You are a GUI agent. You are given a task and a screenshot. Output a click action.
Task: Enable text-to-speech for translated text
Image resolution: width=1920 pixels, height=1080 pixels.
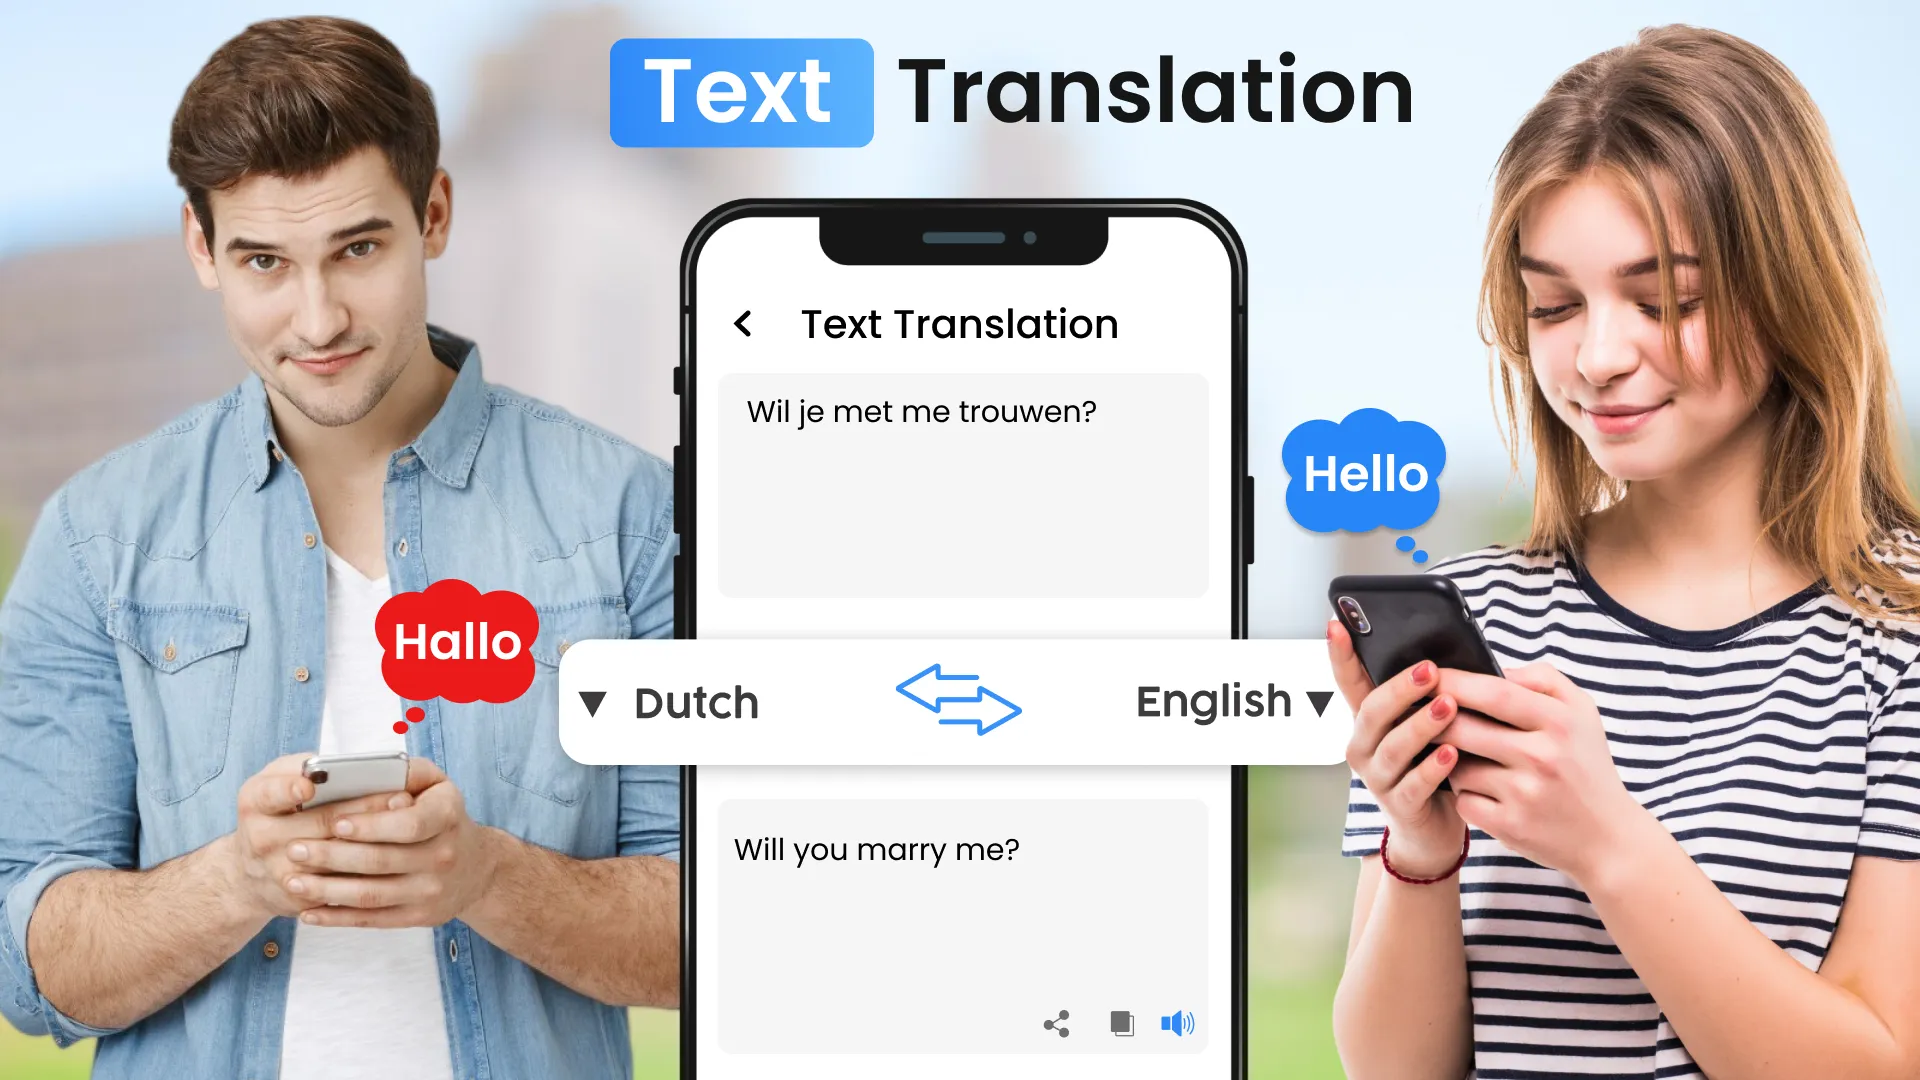[1178, 1021]
